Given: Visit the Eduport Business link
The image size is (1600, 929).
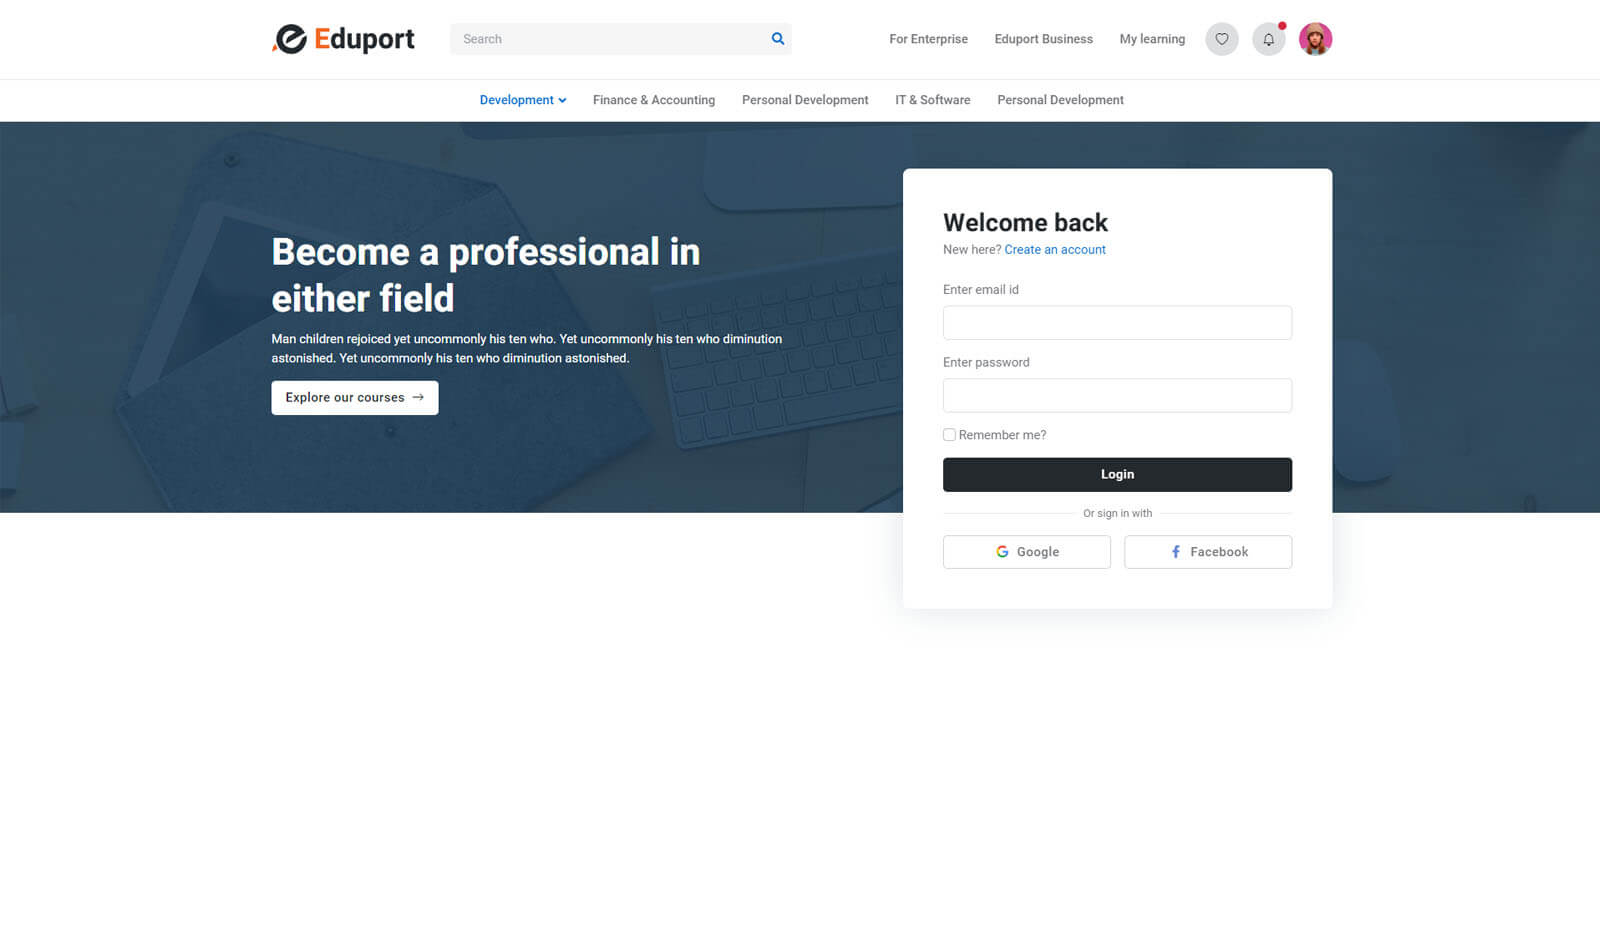Looking at the screenshot, I should coord(1043,39).
